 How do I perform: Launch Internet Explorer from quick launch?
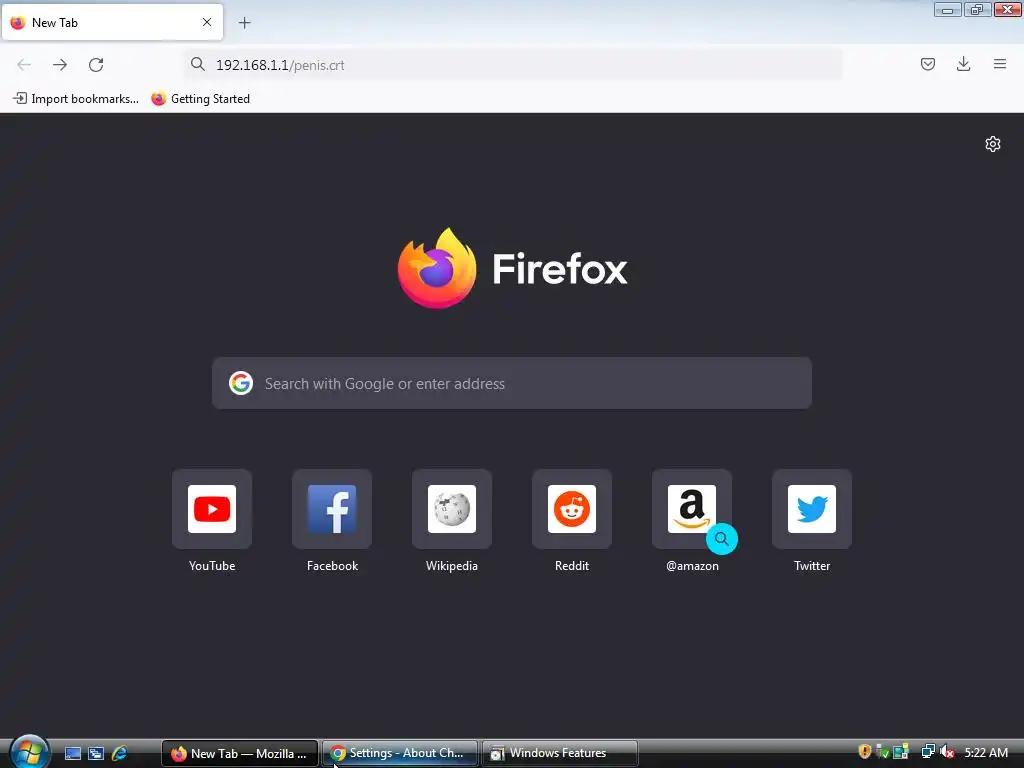coord(120,753)
